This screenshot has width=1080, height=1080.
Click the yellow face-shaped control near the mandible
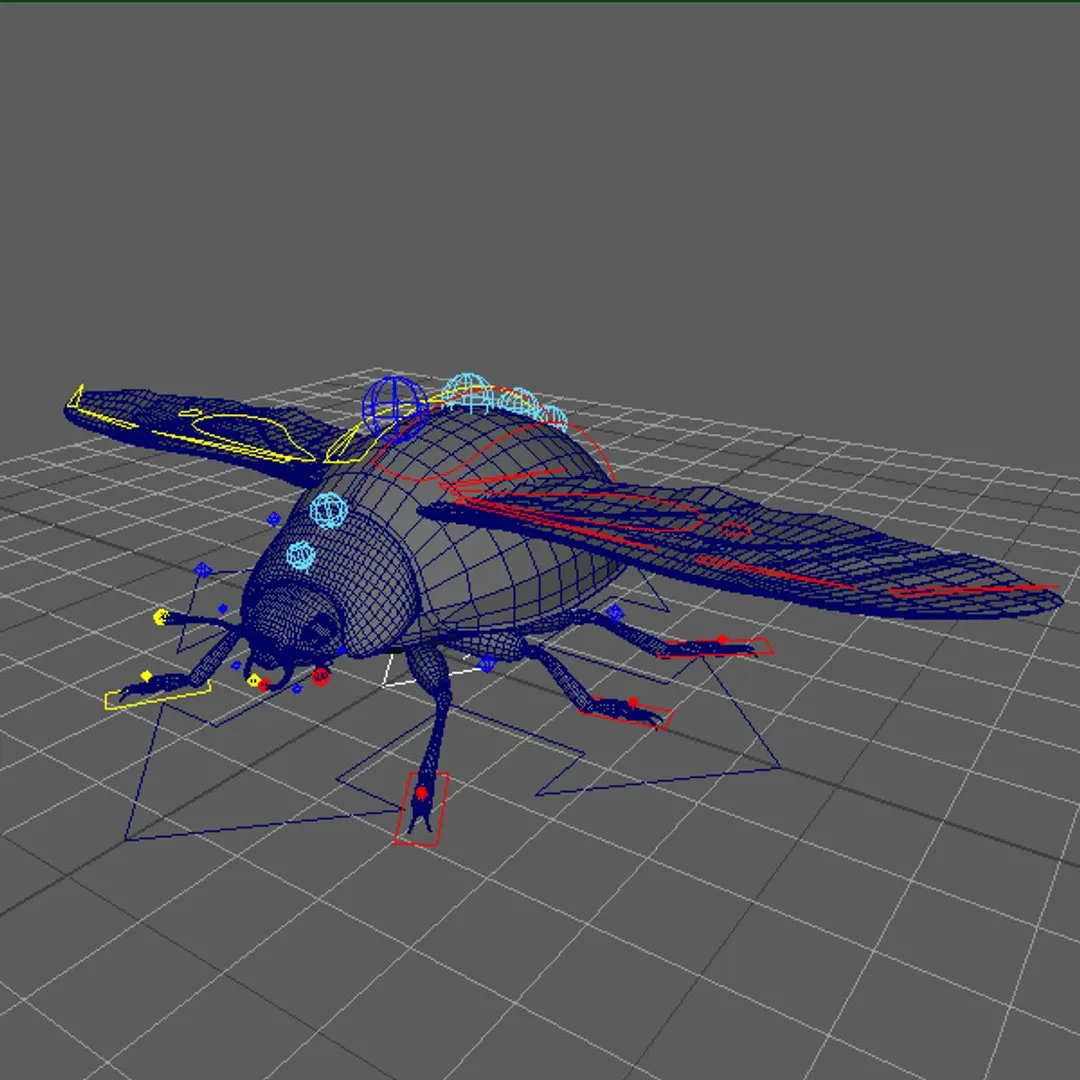click(253, 680)
